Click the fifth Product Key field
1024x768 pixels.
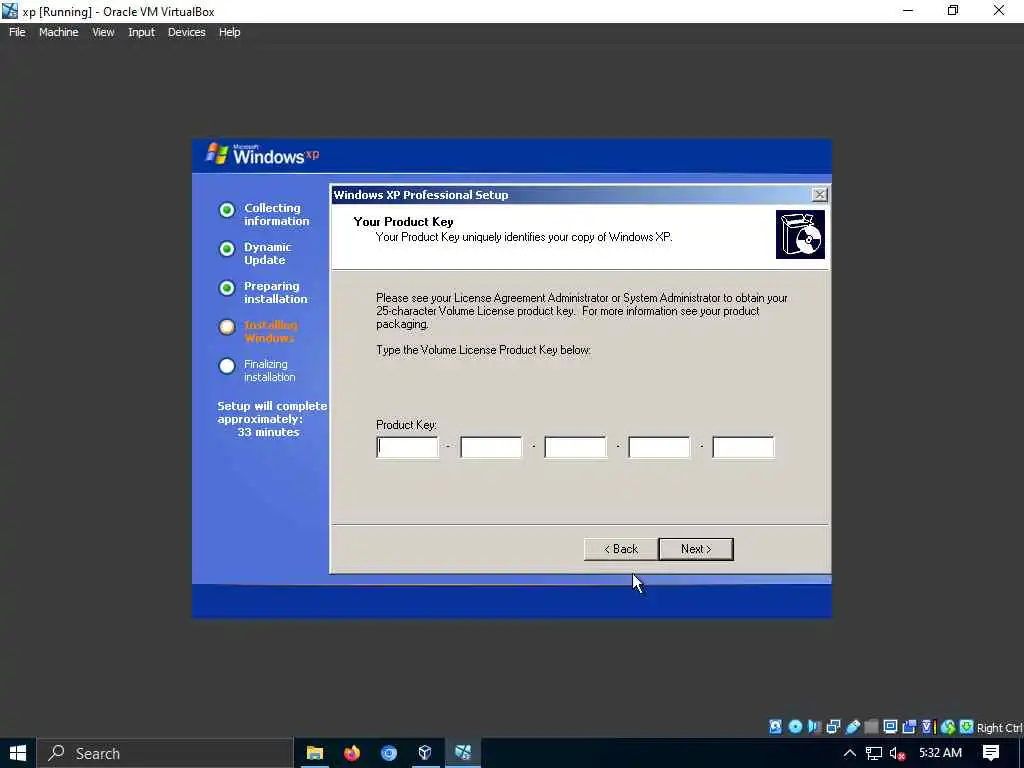[743, 447]
